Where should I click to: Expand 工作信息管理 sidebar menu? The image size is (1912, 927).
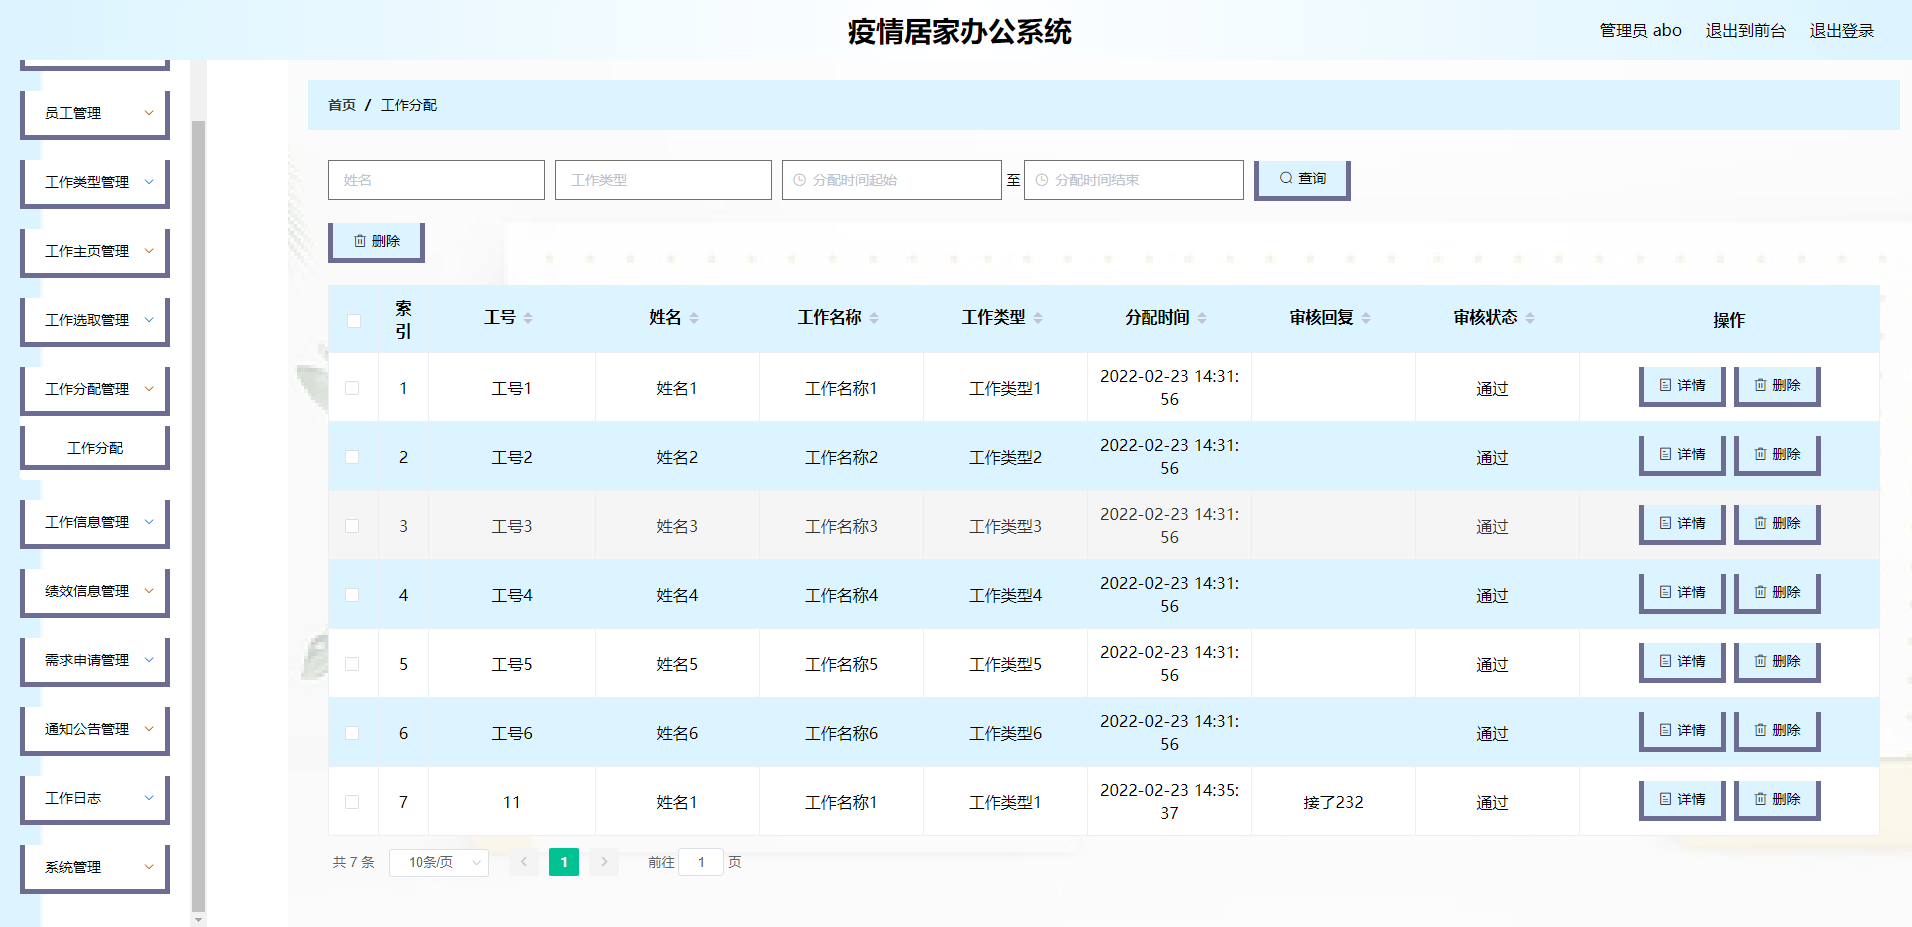click(x=95, y=523)
